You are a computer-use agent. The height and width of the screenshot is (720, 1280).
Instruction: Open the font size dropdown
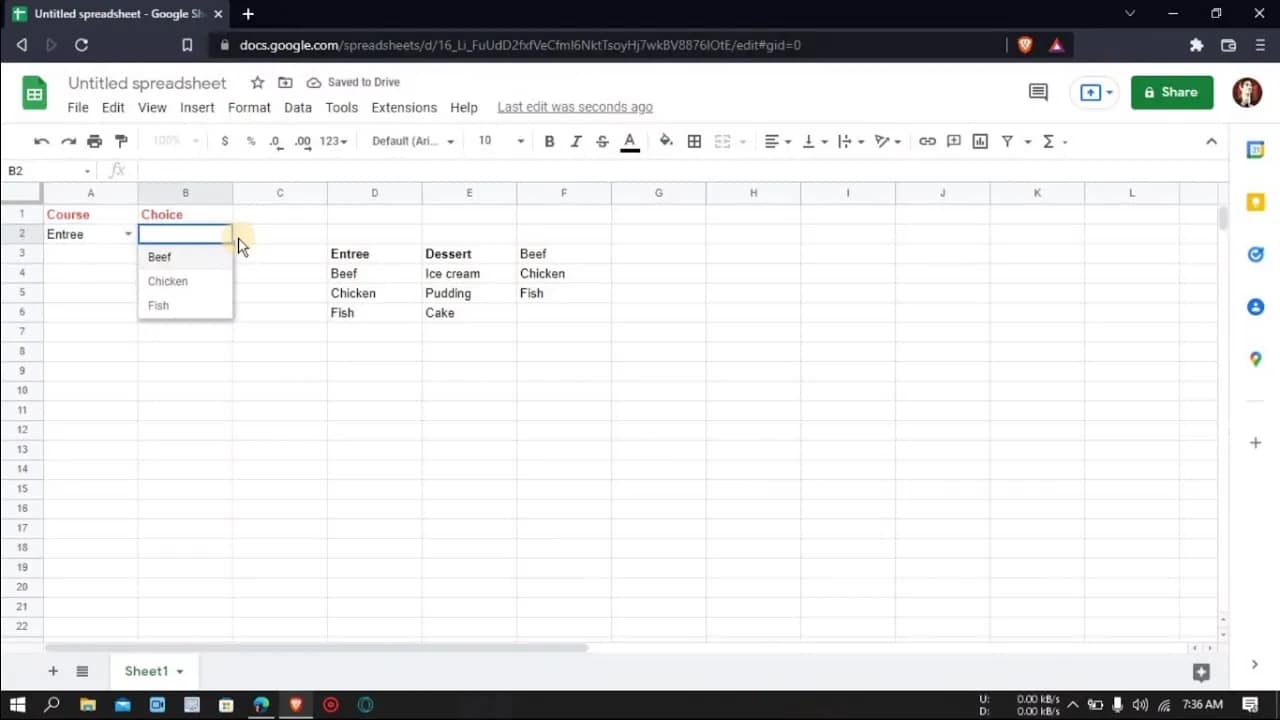(x=498, y=141)
